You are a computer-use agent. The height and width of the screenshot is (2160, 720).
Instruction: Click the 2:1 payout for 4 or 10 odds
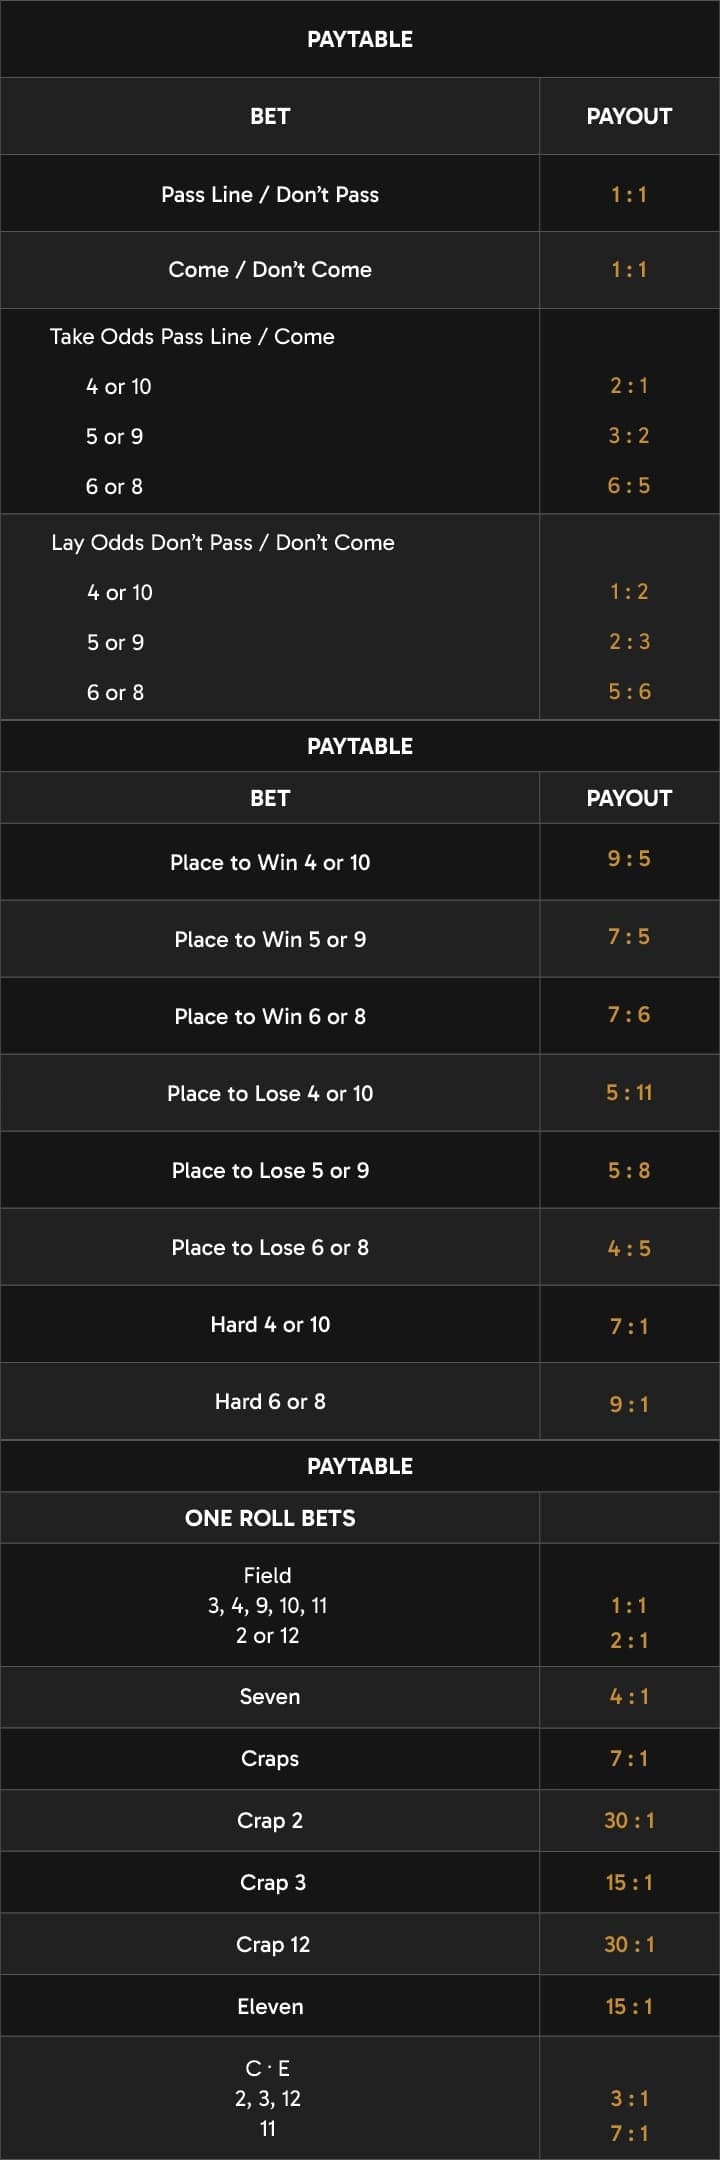point(629,385)
